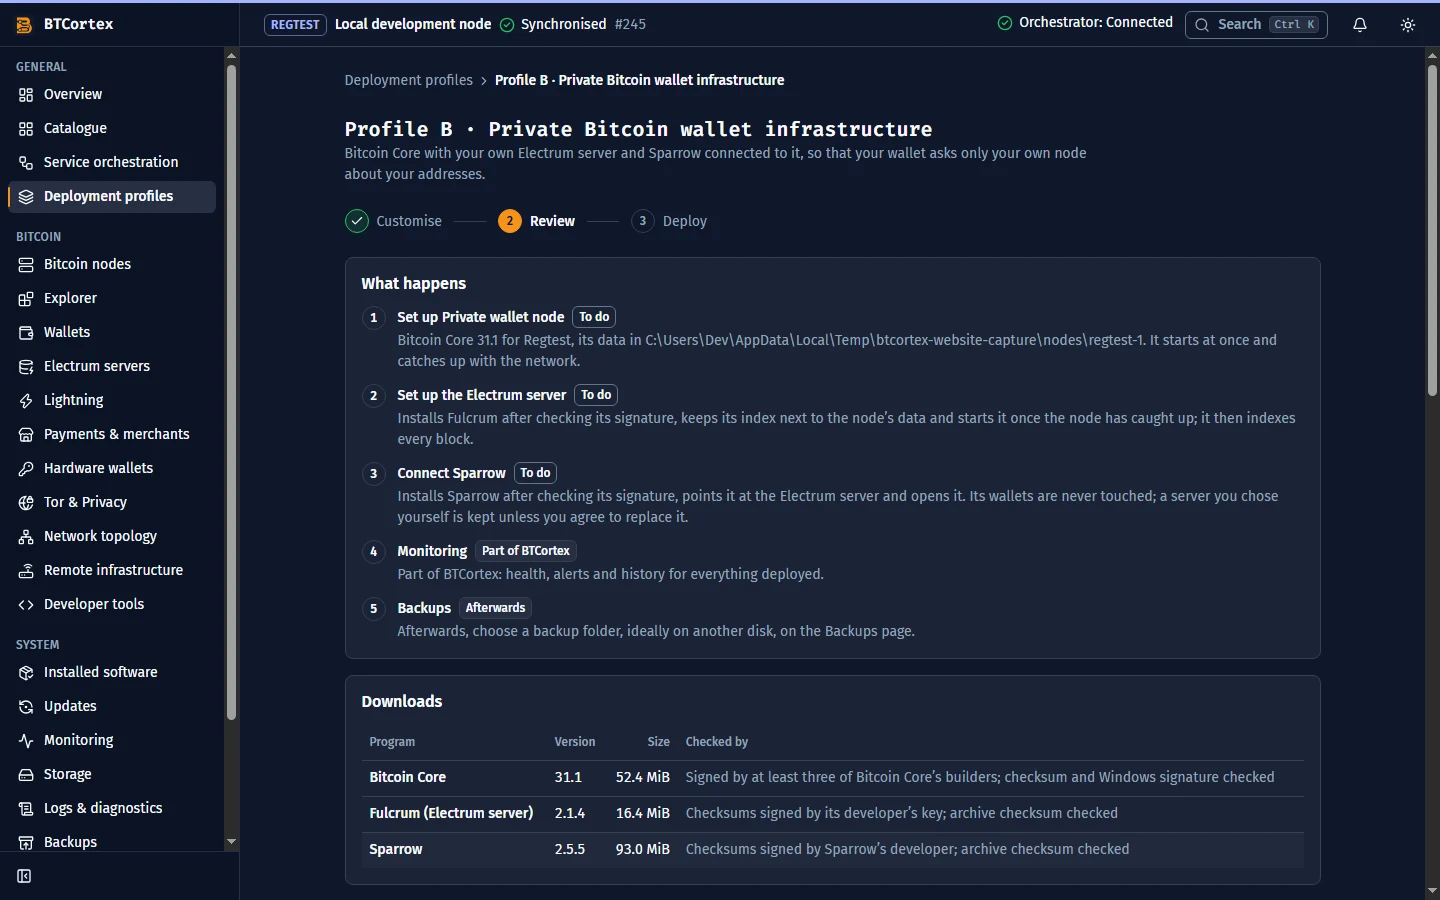This screenshot has width=1440, height=900.
Task: Toggle the light/dark theme sun button
Action: 1408,25
